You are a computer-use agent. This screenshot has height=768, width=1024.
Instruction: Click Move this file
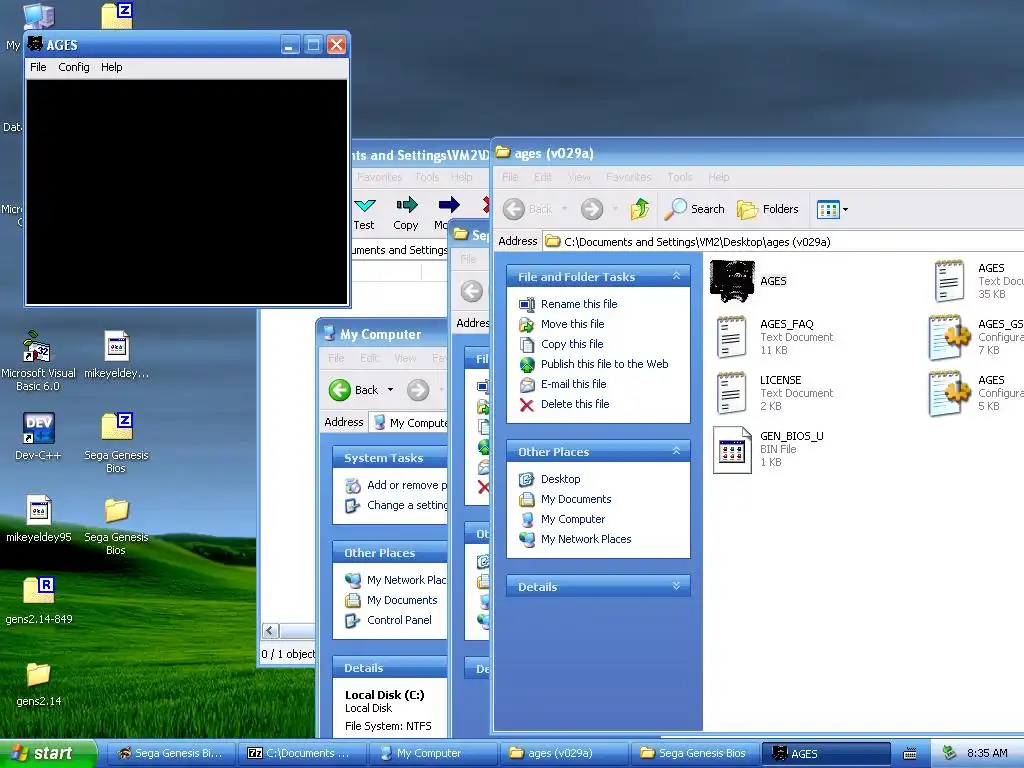(x=572, y=324)
